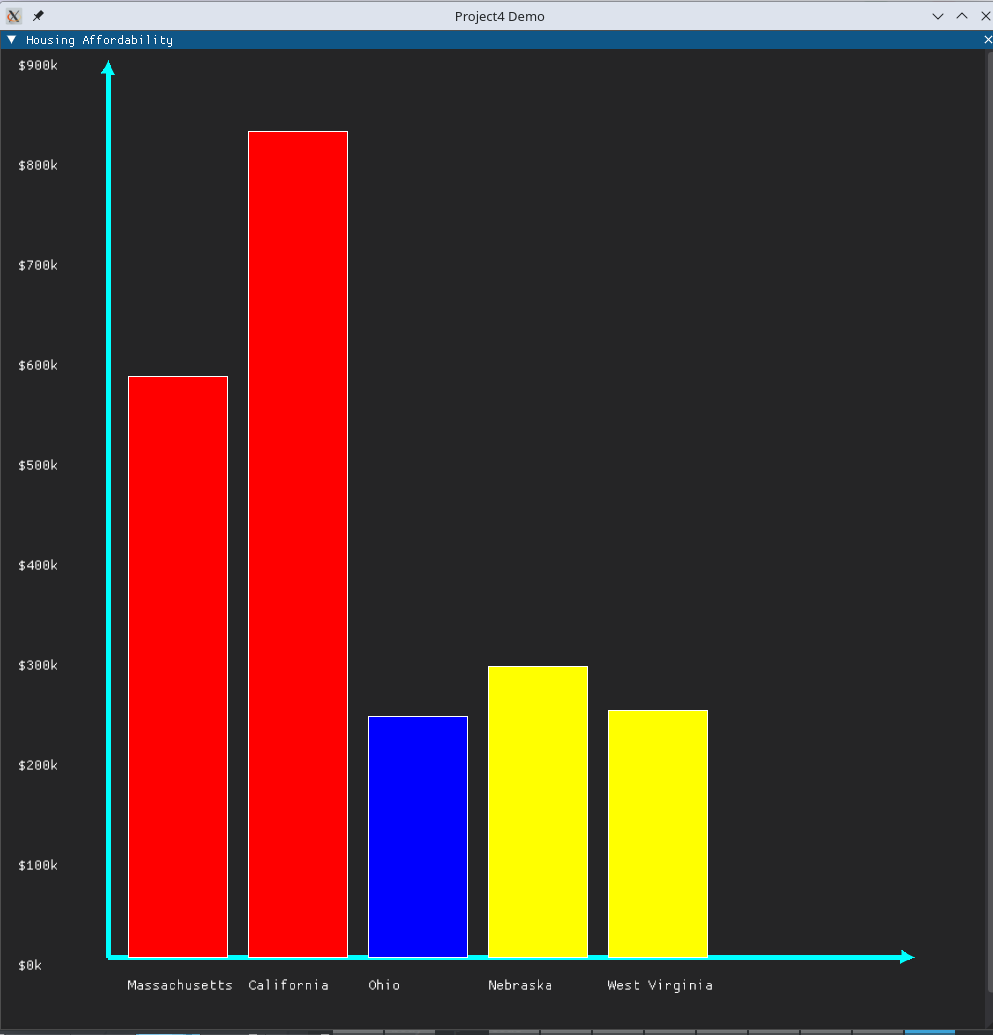Minimize the Project4 Demo window
This screenshot has width=993, height=1035.
pyautogui.click(x=938, y=16)
